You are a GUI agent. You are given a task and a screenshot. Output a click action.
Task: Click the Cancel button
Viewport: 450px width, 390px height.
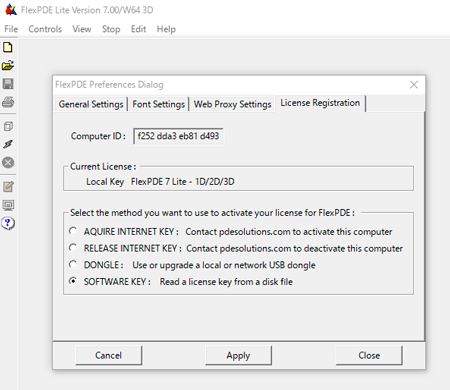point(108,355)
